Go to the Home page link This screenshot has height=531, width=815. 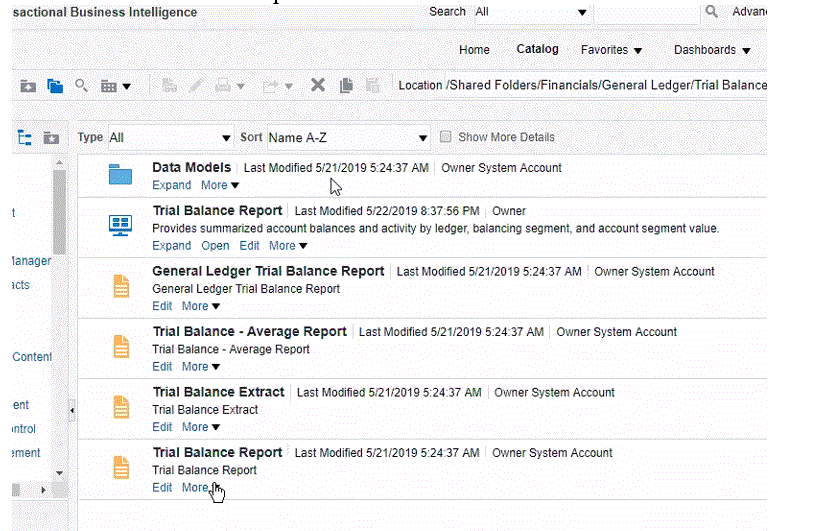[x=474, y=50]
